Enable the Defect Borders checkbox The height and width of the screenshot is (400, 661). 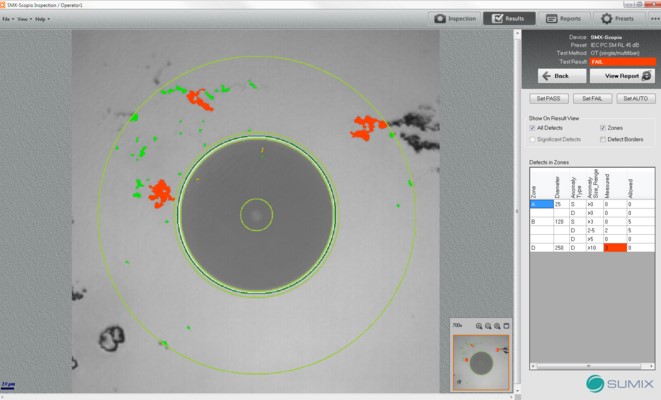[x=602, y=139]
